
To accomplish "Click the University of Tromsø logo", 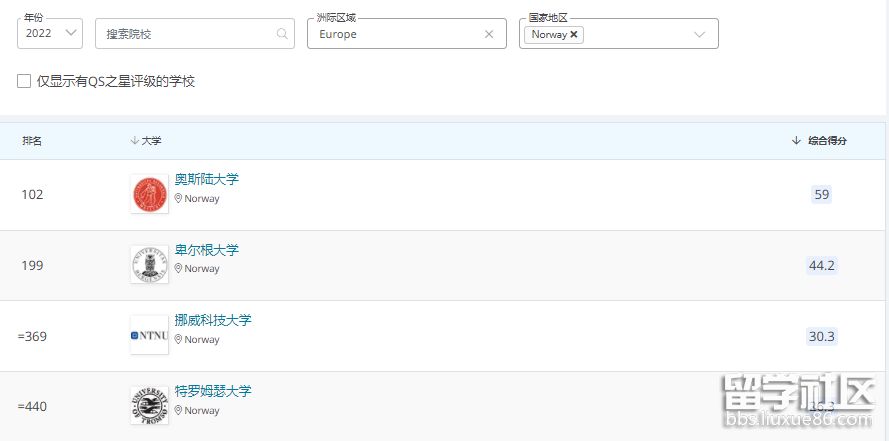I will tap(149, 406).
